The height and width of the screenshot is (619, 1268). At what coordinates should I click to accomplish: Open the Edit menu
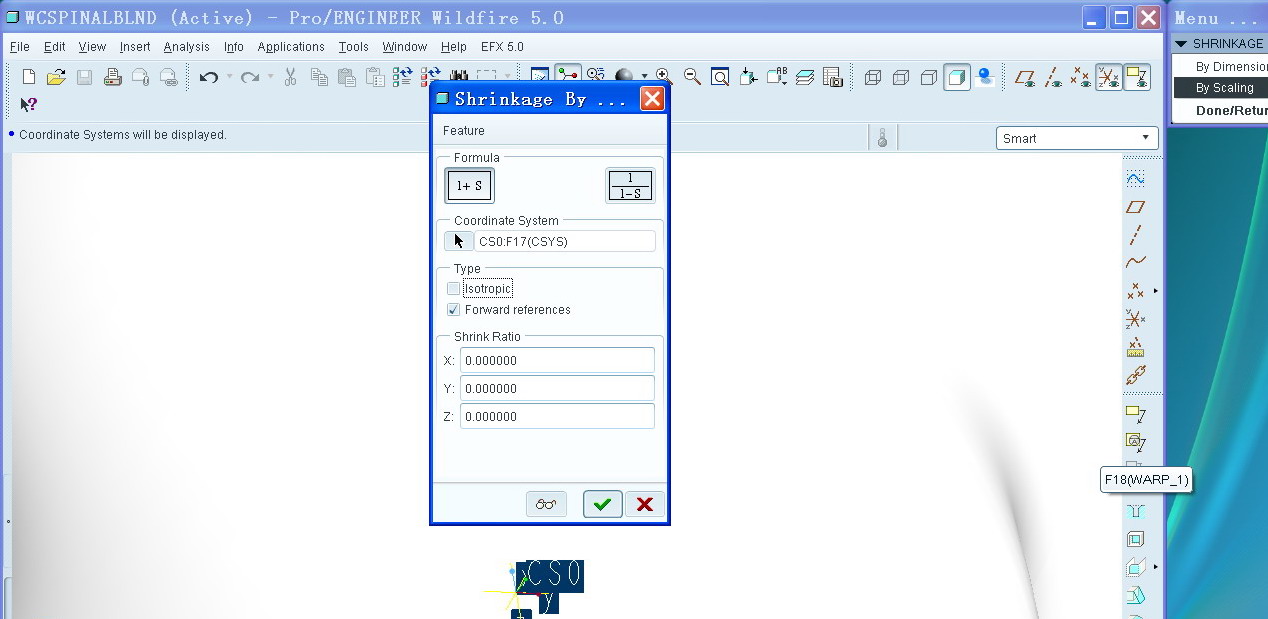(54, 47)
